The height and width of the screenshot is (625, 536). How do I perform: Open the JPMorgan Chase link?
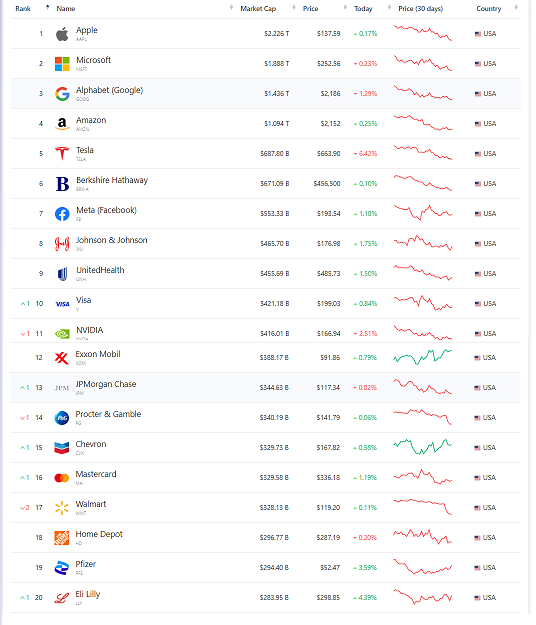pos(106,384)
